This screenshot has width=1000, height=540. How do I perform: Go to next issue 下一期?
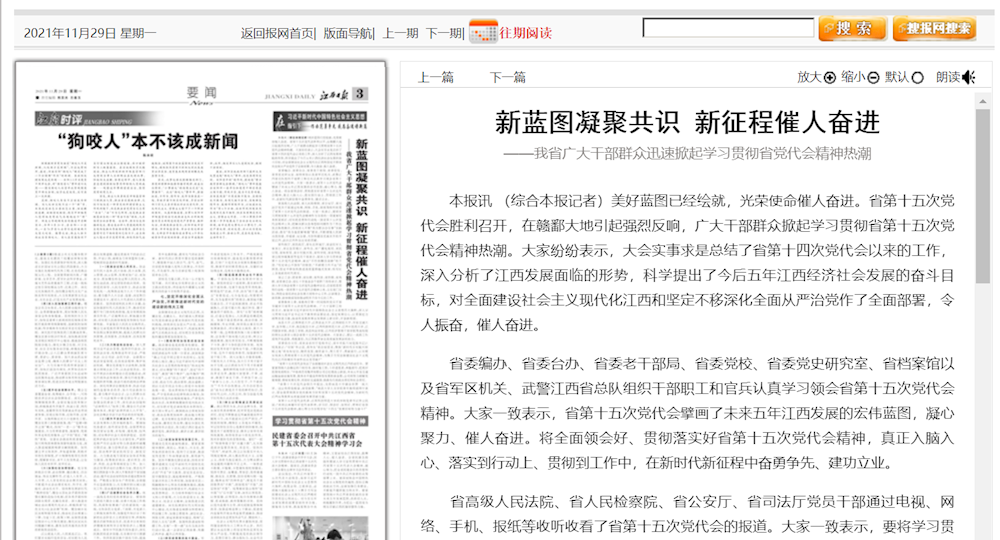[x=443, y=33]
